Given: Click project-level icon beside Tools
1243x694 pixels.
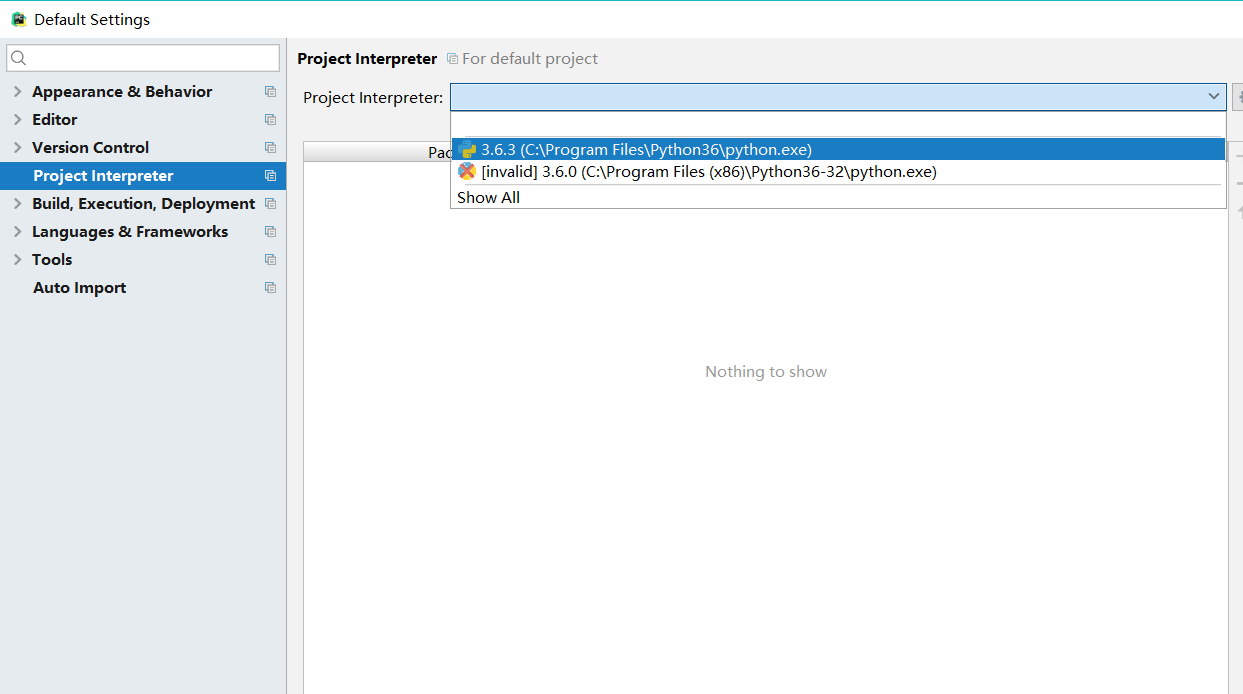Looking at the screenshot, I should tap(270, 259).
